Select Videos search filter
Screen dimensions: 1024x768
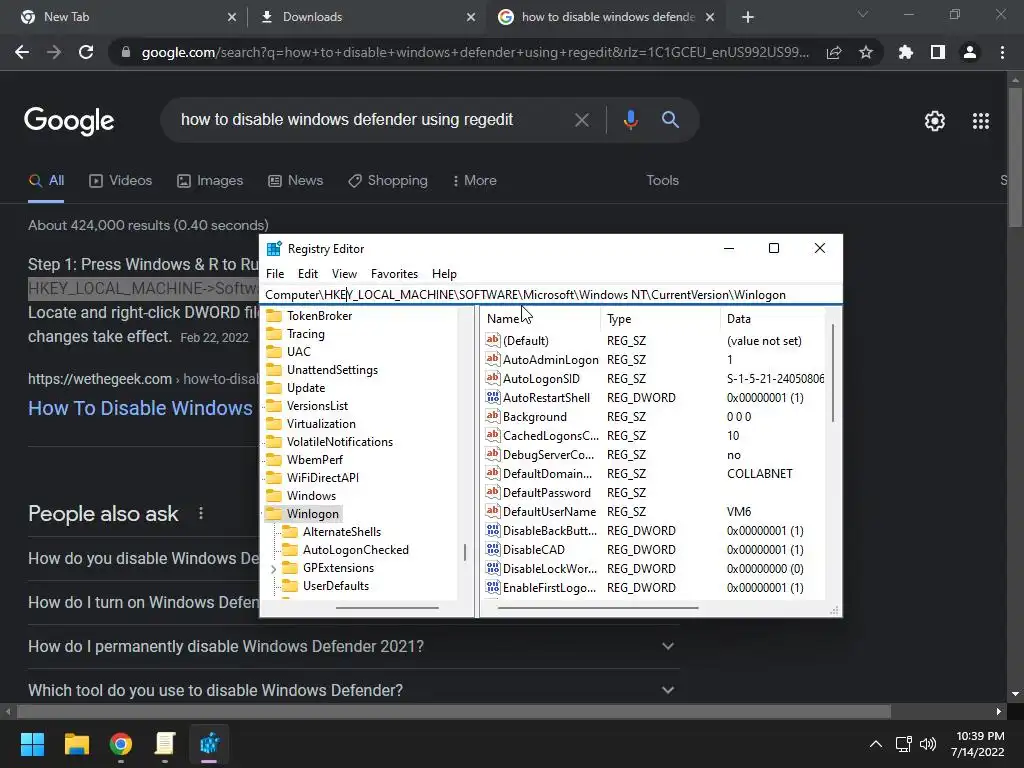(121, 180)
